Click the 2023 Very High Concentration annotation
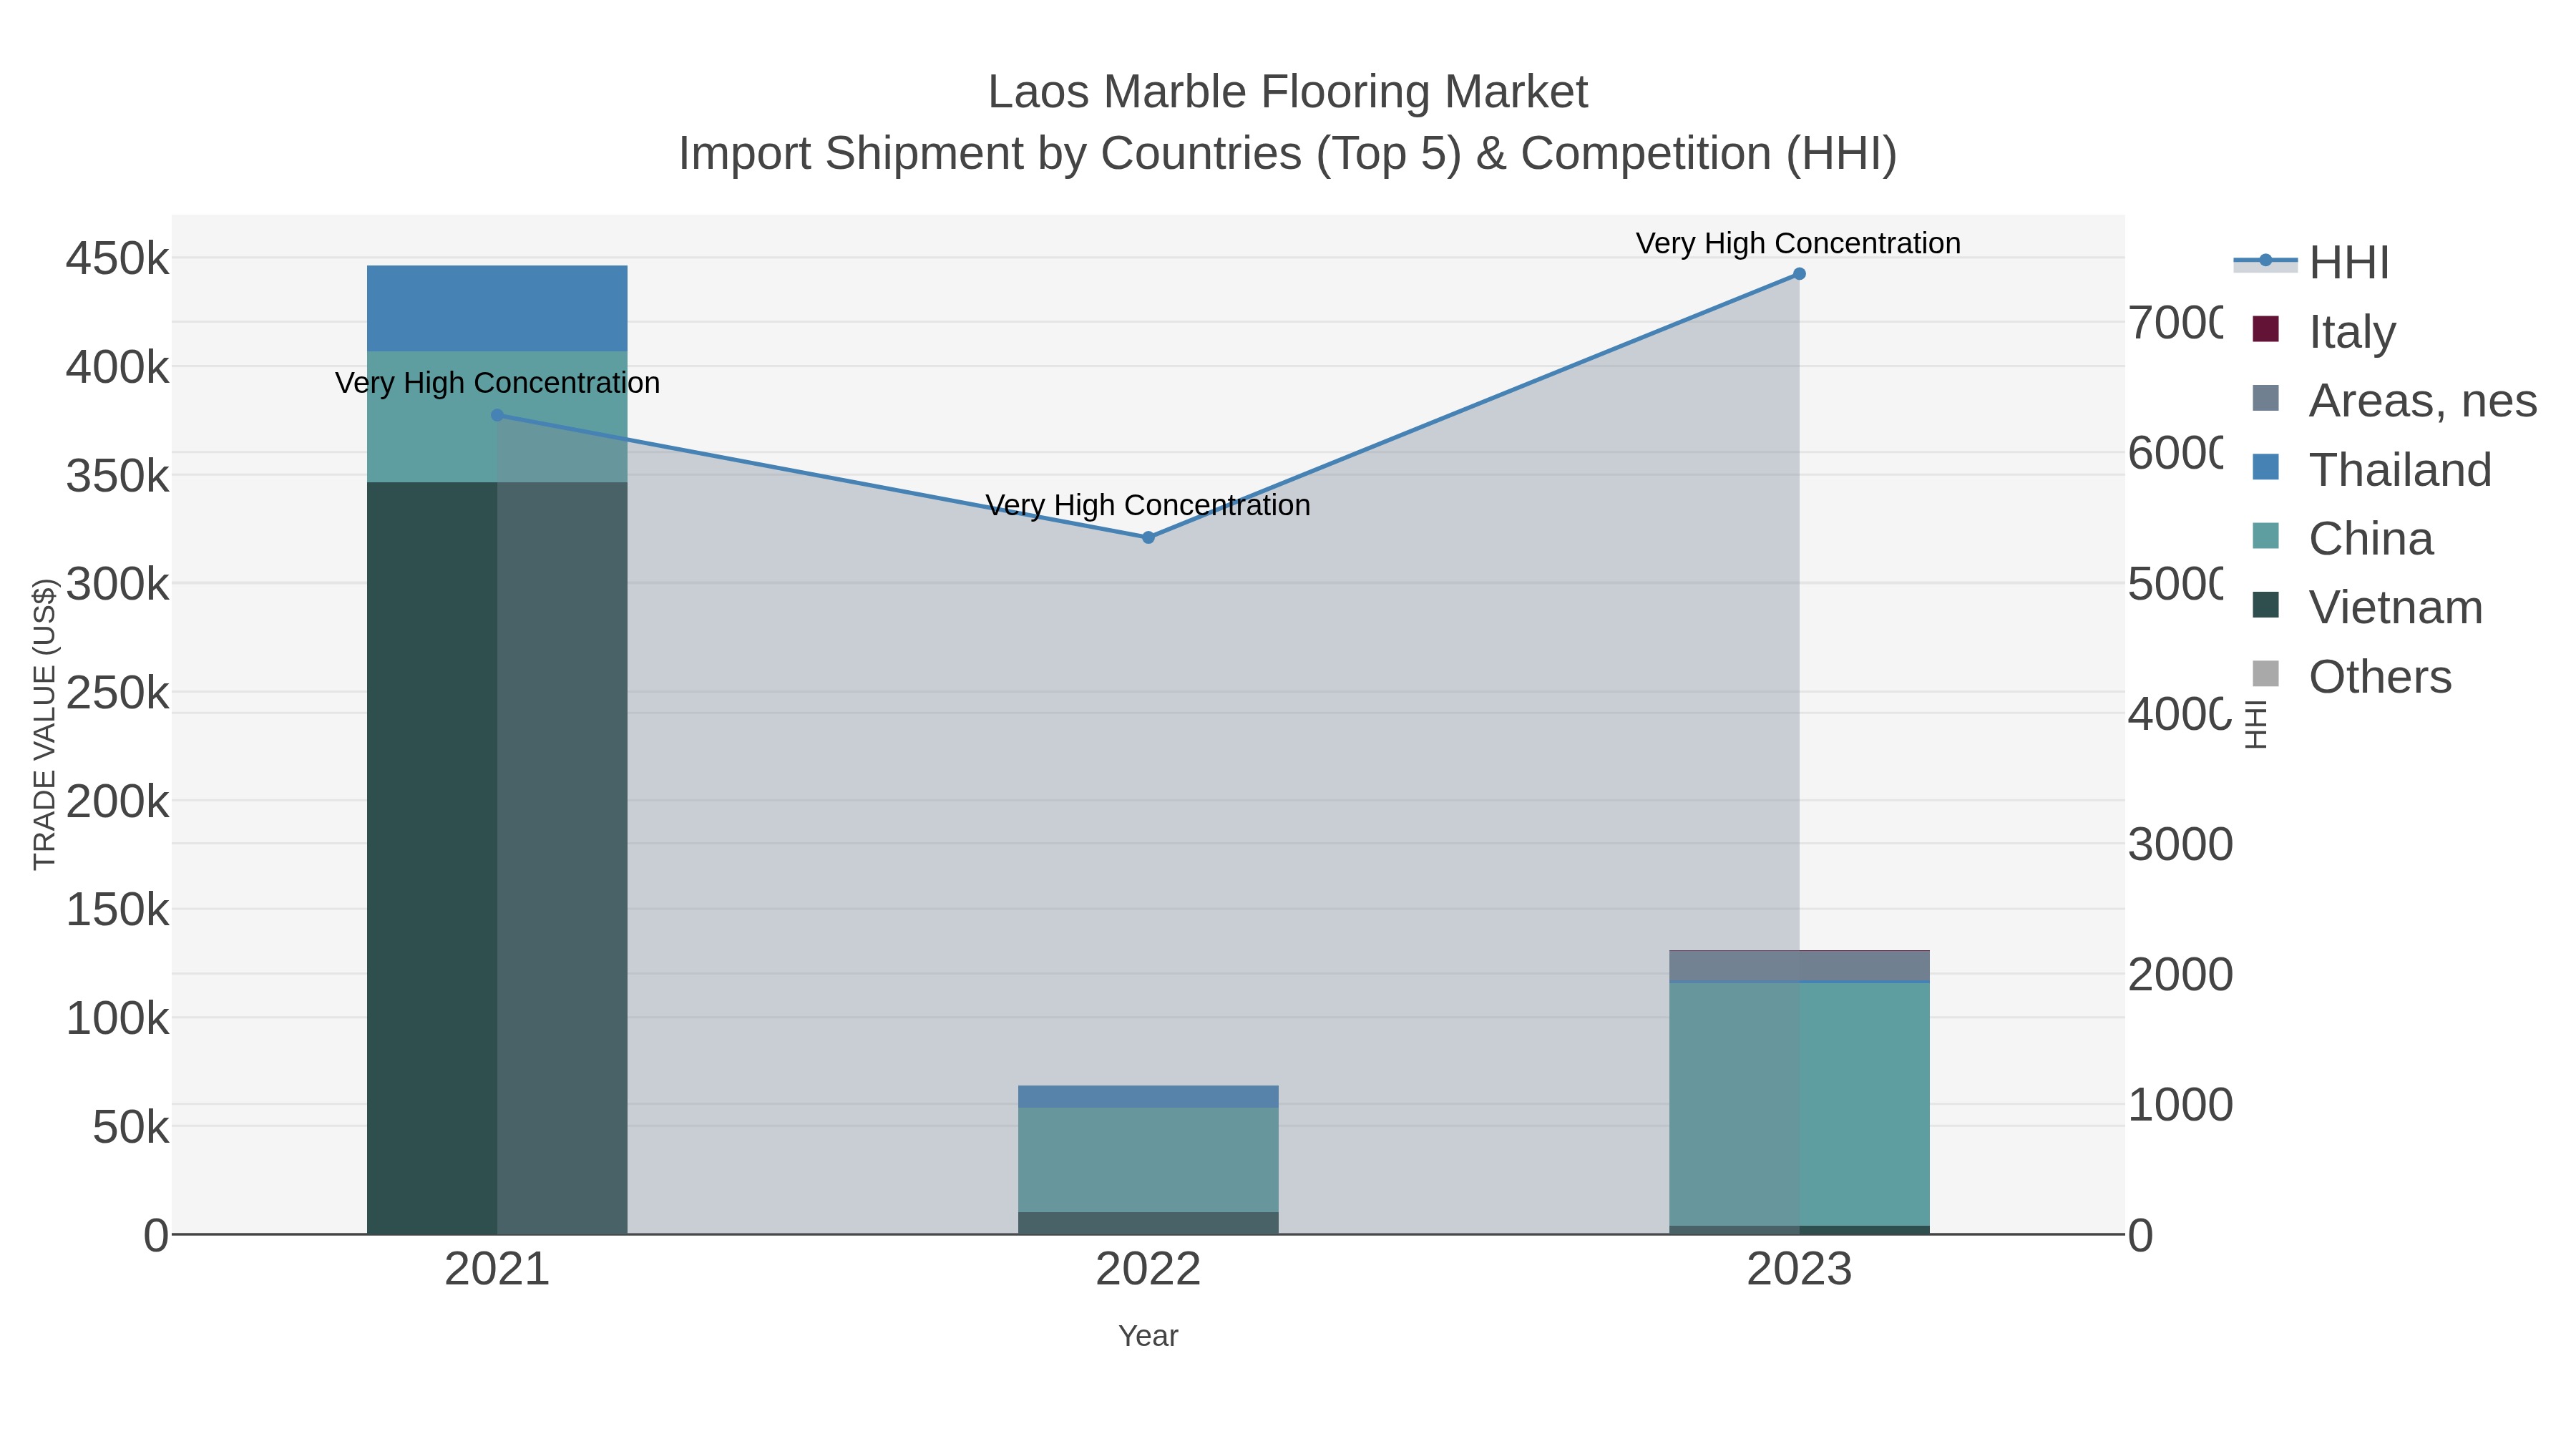 pyautogui.click(x=1799, y=243)
